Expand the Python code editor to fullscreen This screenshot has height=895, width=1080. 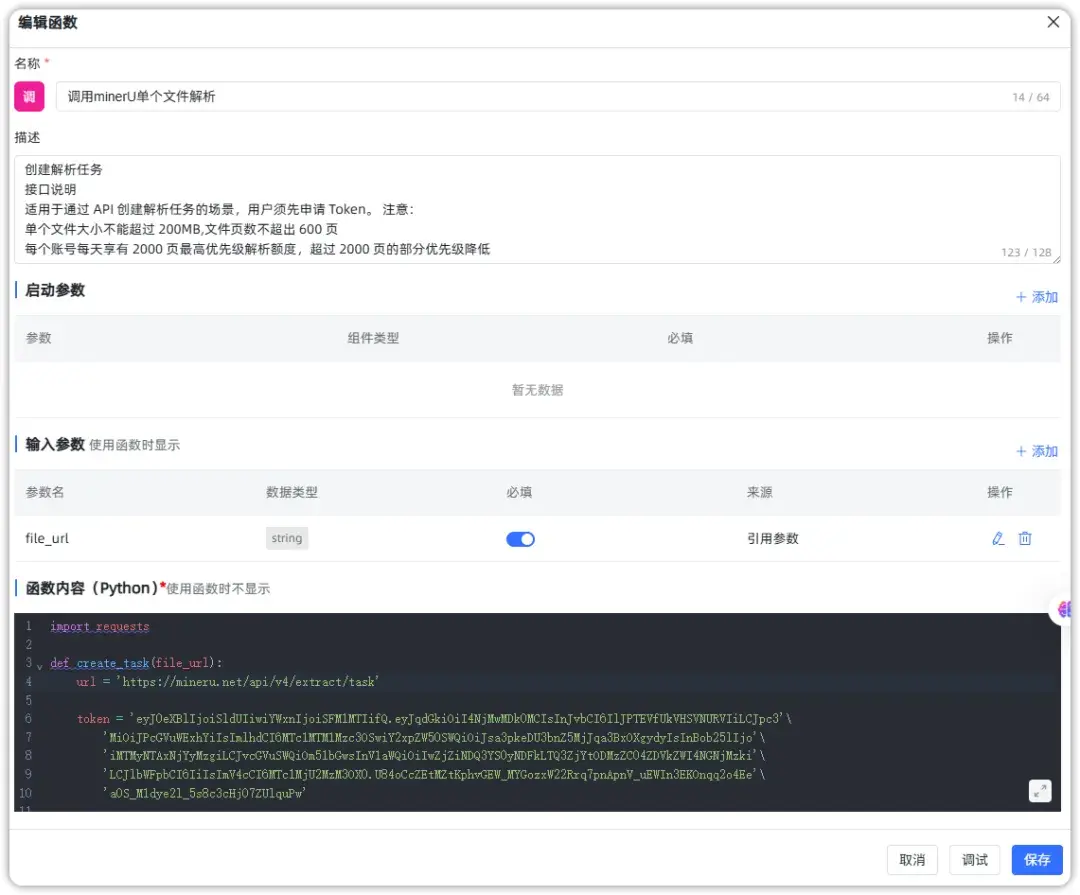pos(1040,790)
